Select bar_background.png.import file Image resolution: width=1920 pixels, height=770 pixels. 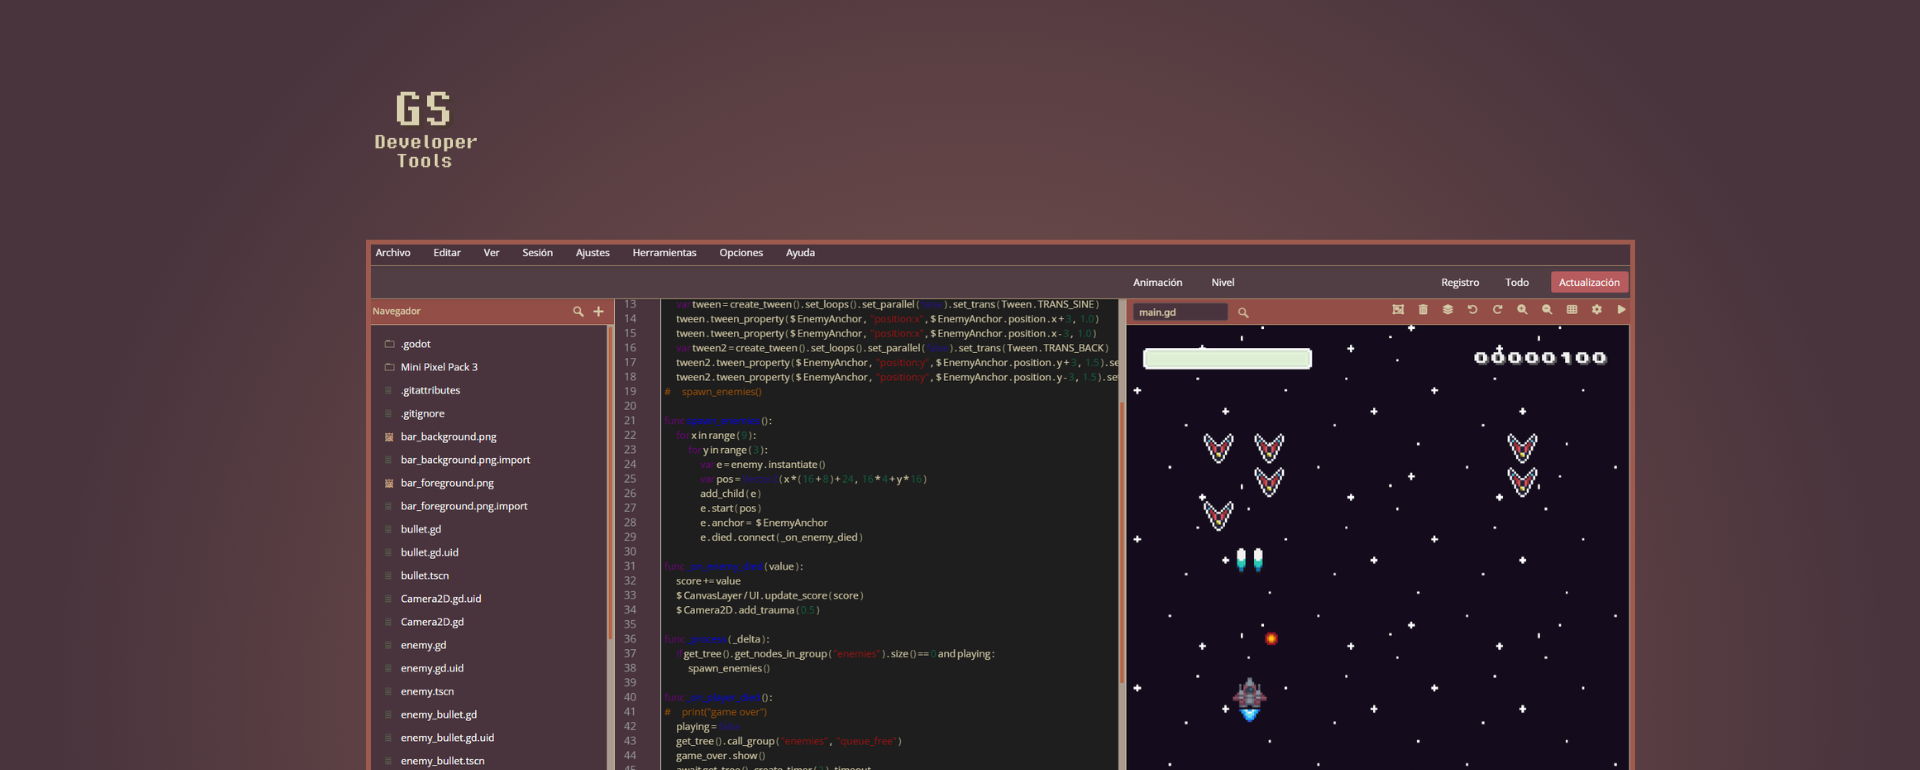[465, 460]
